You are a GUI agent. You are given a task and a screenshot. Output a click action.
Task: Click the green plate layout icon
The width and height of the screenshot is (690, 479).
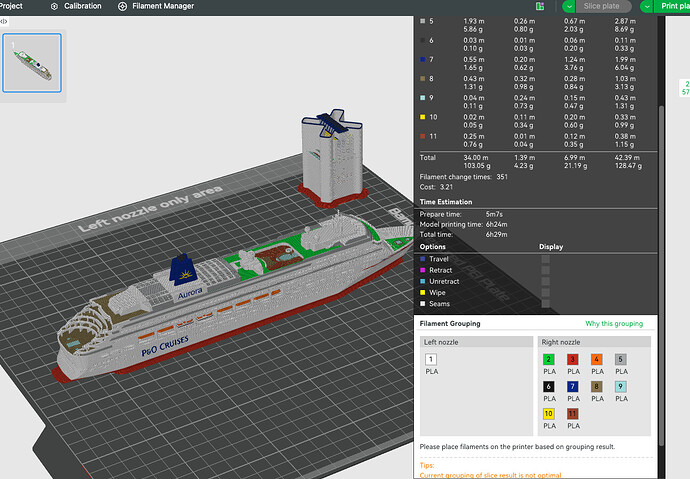point(540,6)
